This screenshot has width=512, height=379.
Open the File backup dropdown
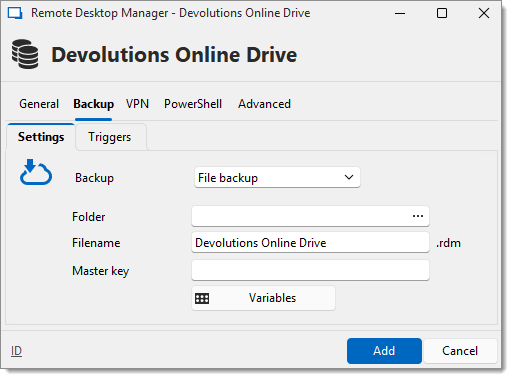277,178
